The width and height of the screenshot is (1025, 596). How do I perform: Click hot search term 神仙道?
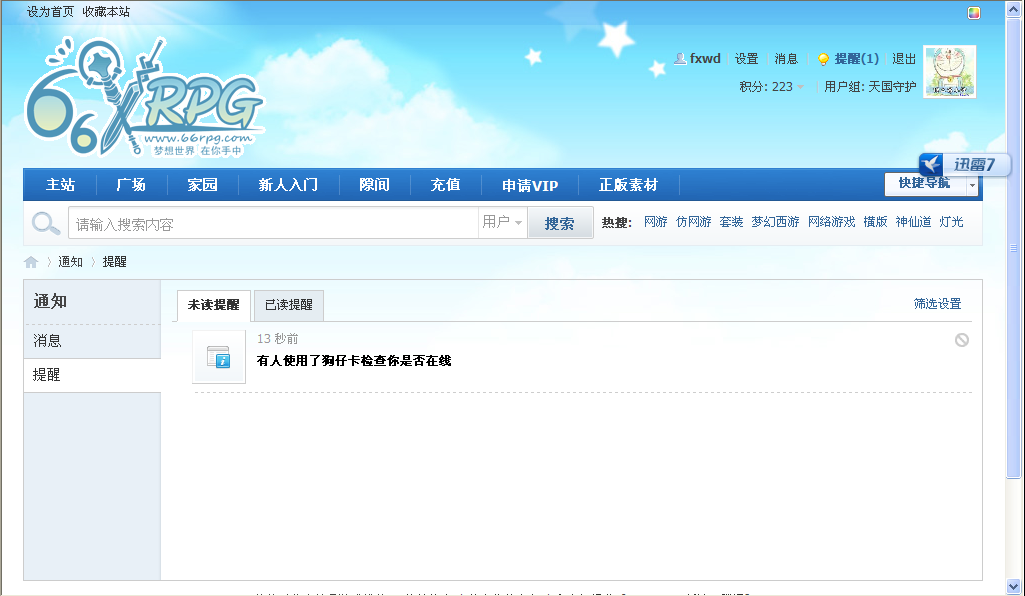[913, 222]
